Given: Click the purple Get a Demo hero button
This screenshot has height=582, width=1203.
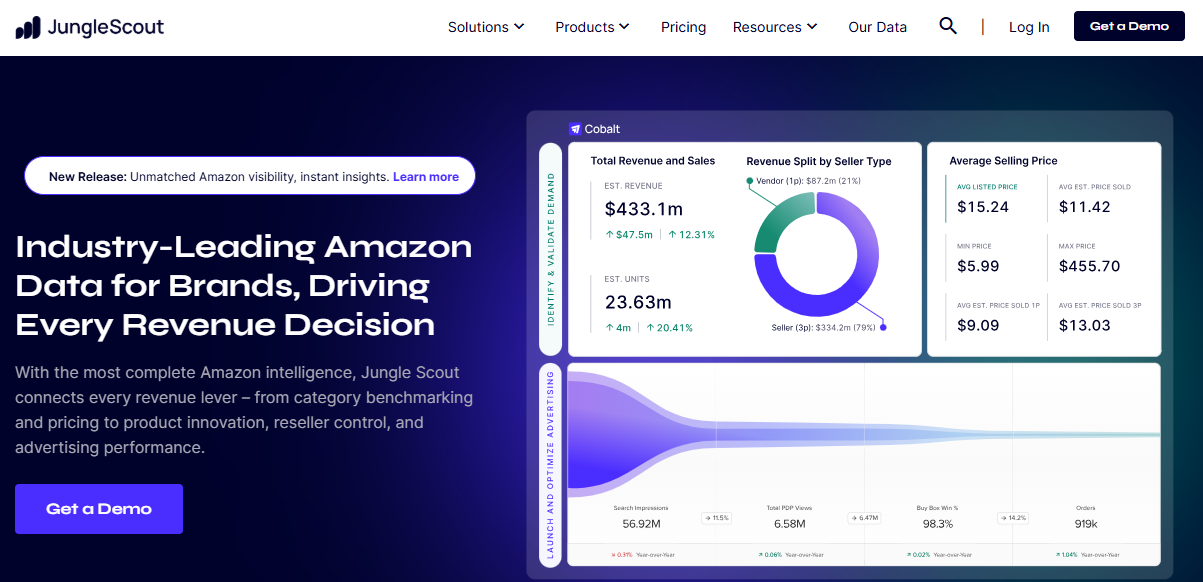Looking at the screenshot, I should pyautogui.click(x=99, y=509).
